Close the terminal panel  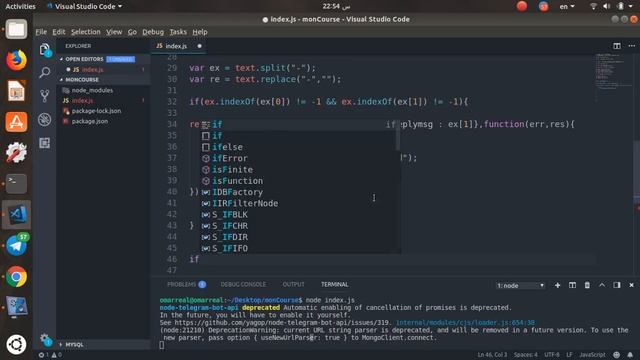pyautogui.click(x=631, y=285)
